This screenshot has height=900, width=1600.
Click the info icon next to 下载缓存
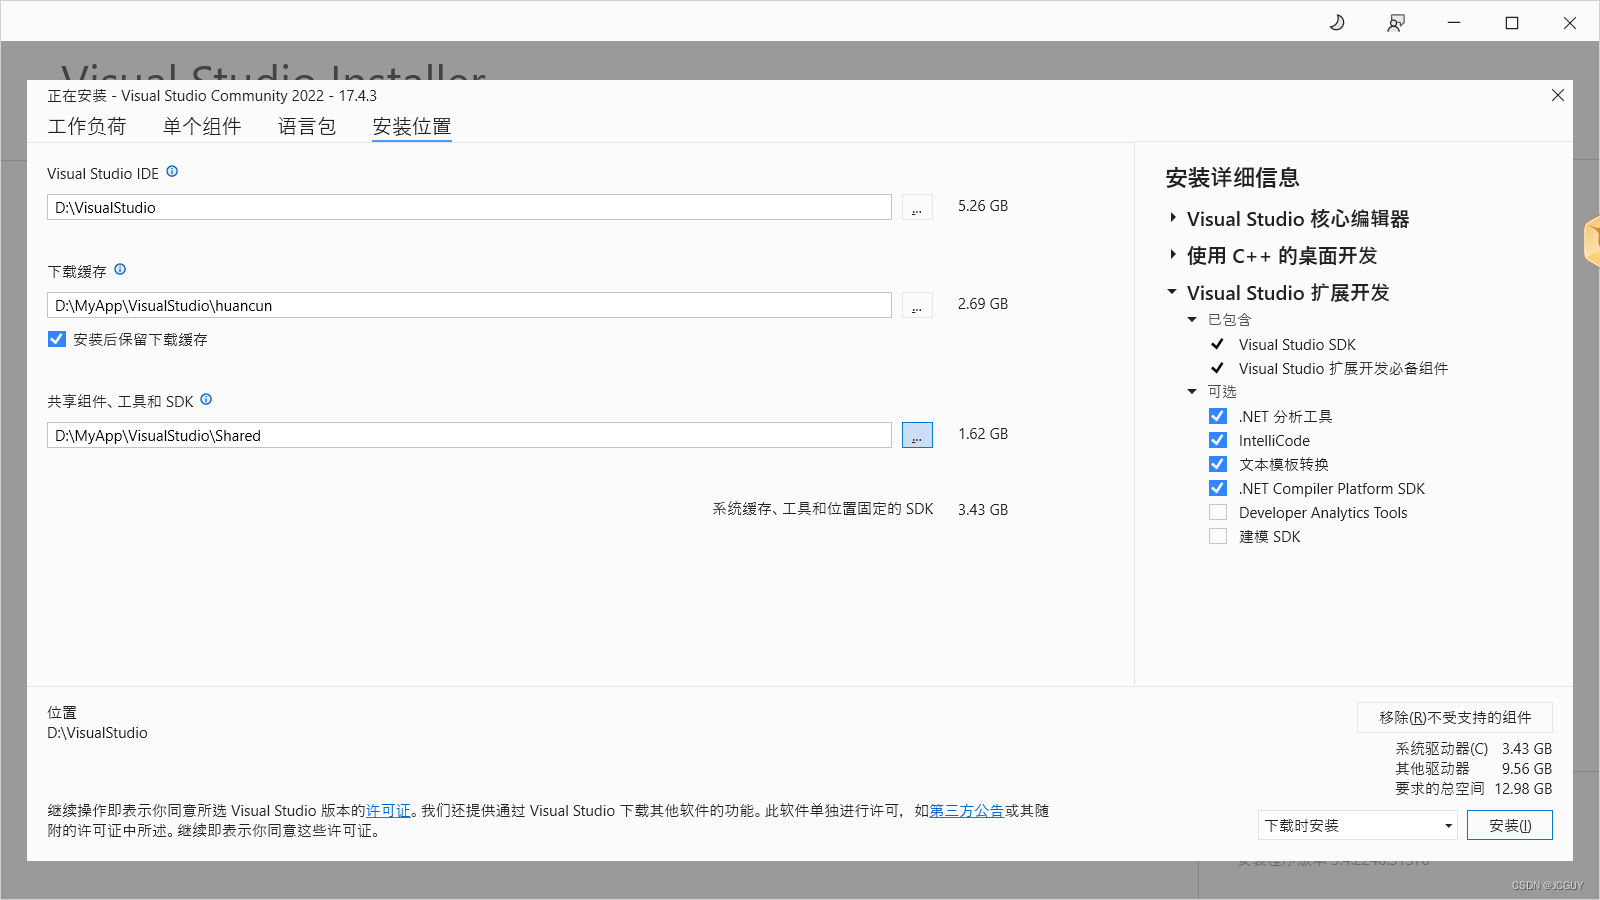tap(120, 270)
